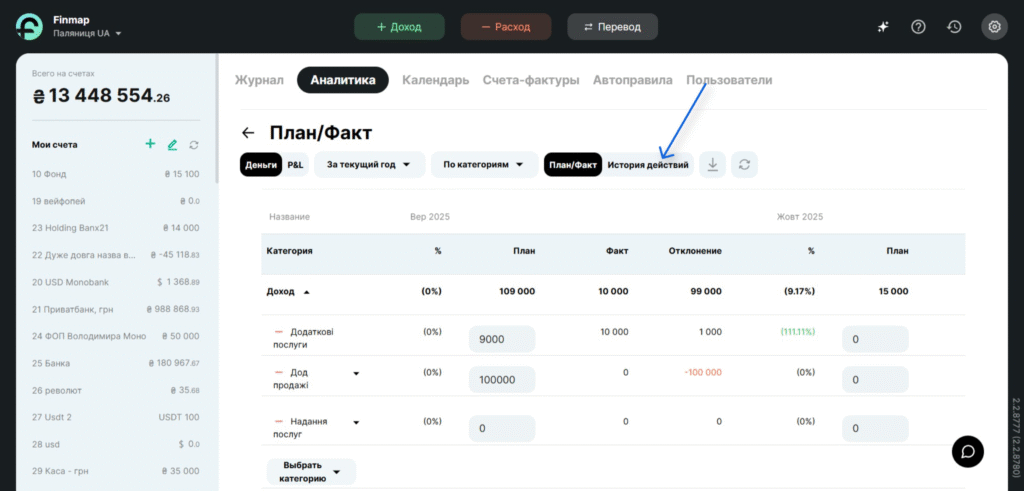Click the sparkle AI assistant icon
This screenshot has height=491, width=1024.
[x=883, y=27]
